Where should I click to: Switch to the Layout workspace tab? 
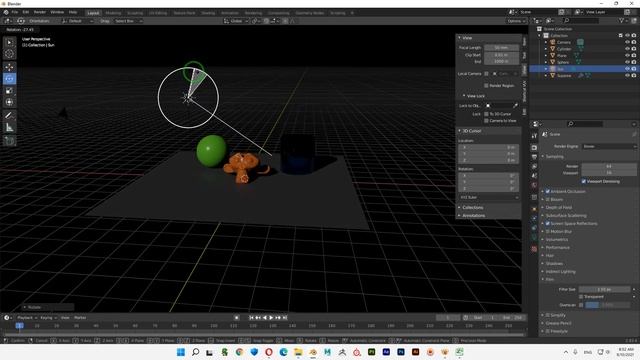click(x=93, y=13)
